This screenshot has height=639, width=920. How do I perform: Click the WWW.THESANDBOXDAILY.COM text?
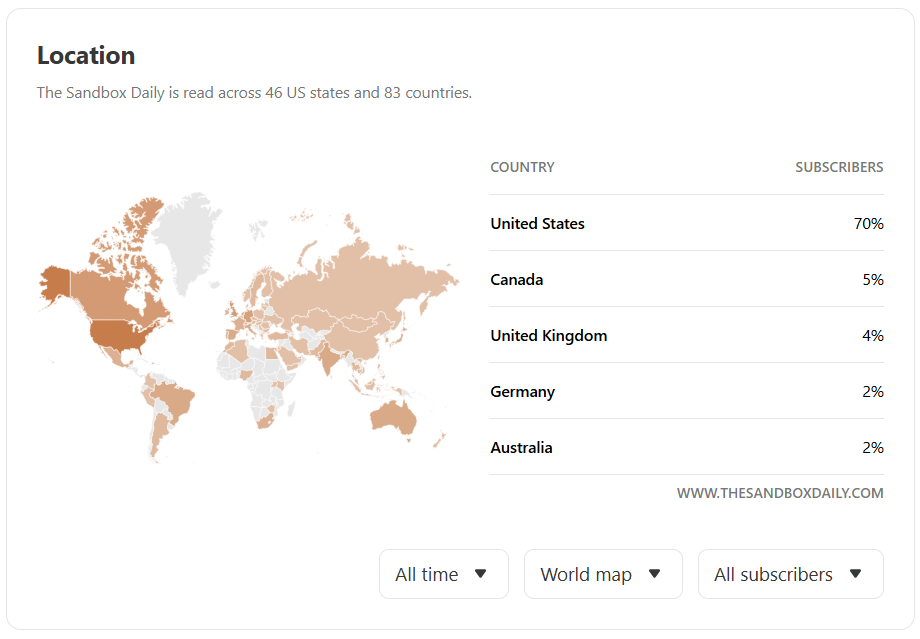[780, 493]
